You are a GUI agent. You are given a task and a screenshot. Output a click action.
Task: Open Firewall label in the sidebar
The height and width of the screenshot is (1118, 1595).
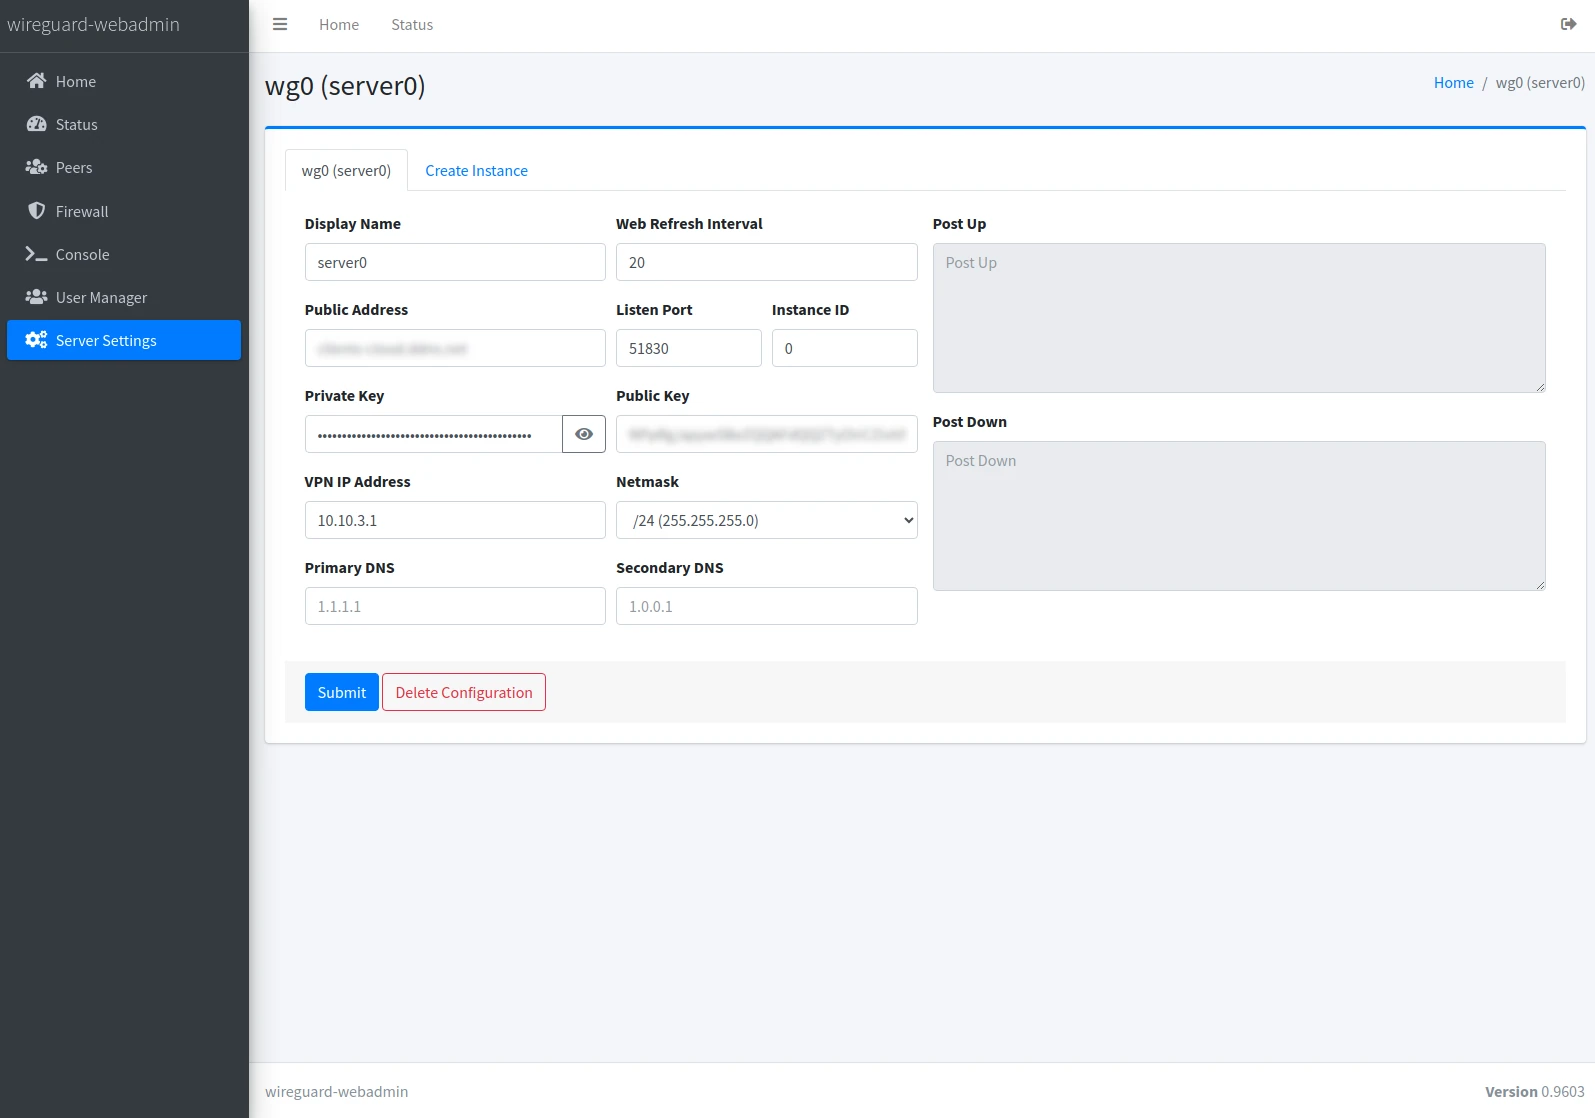click(82, 212)
